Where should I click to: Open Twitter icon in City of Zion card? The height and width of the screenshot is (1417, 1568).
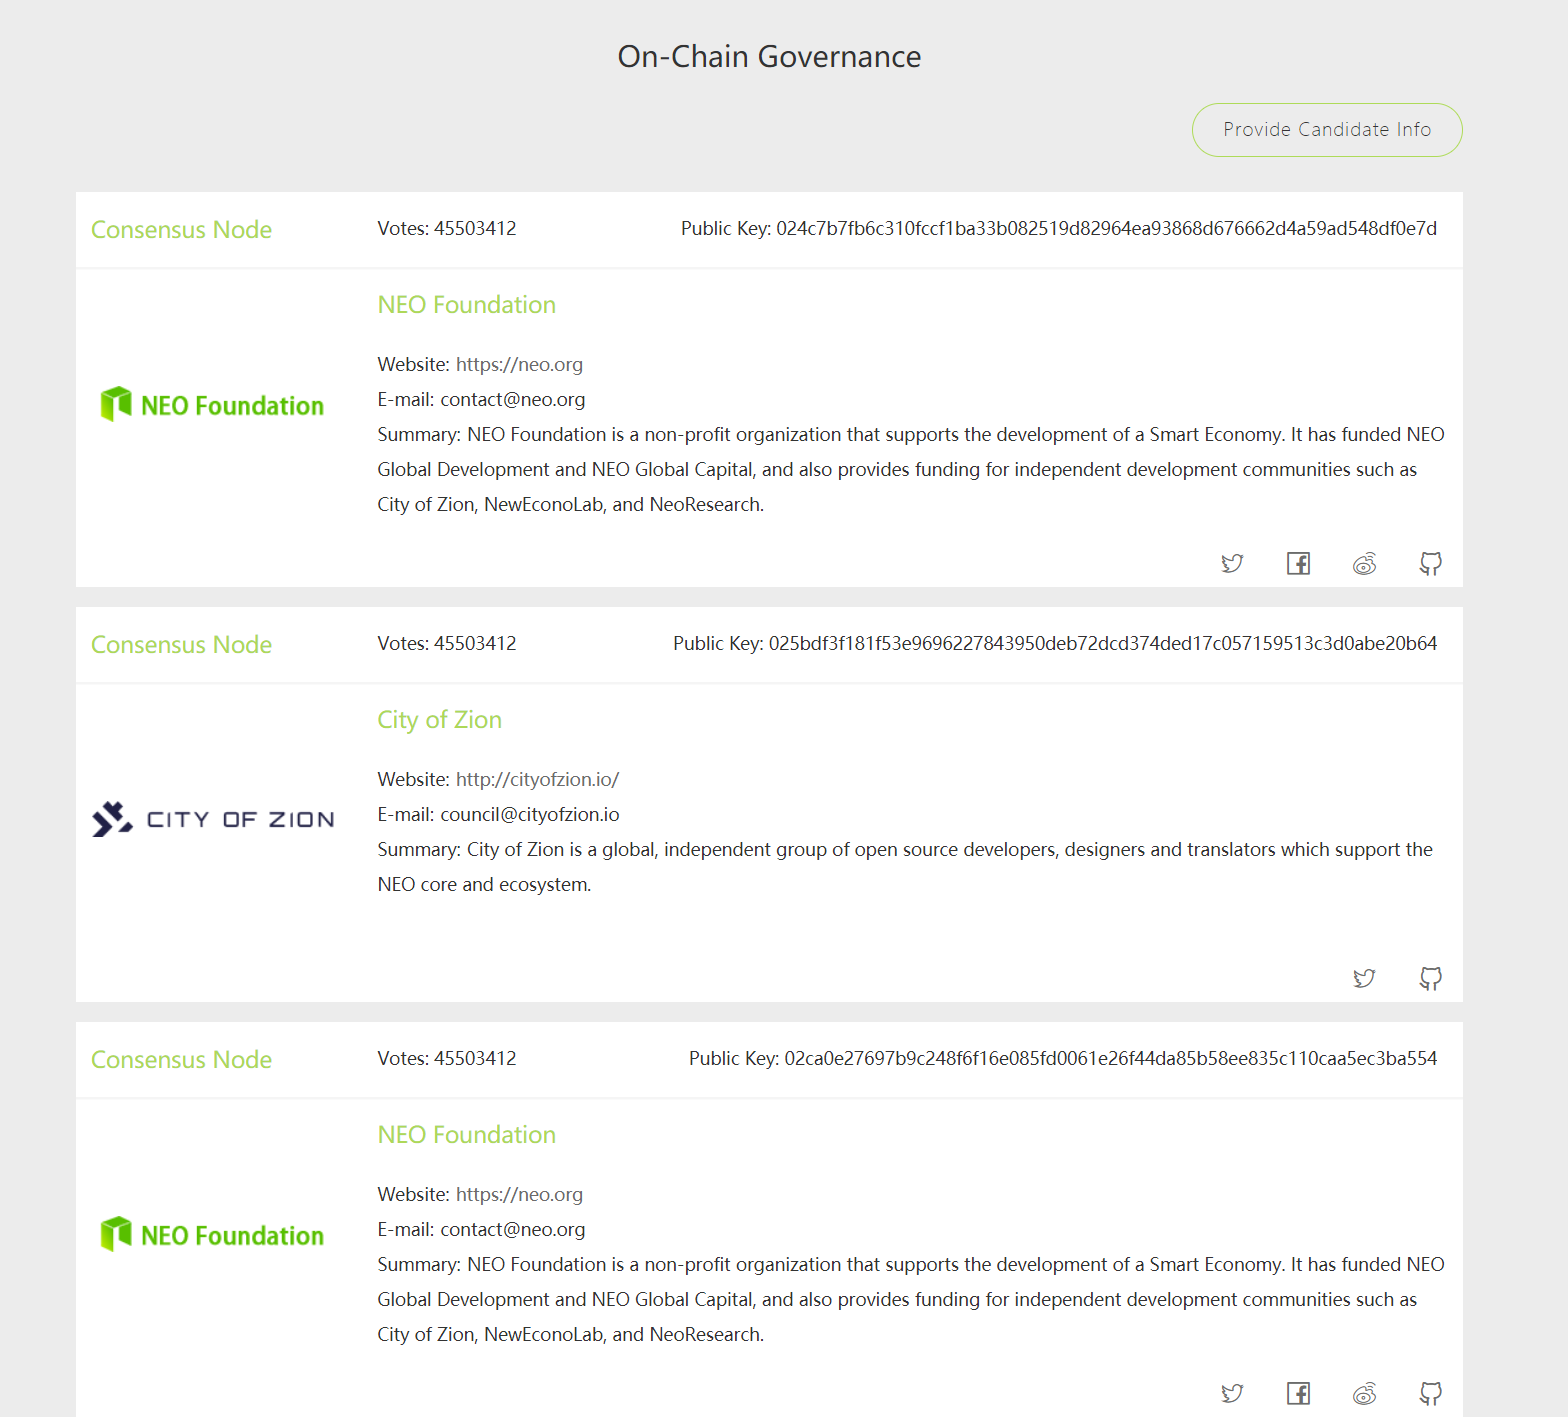1365,978
